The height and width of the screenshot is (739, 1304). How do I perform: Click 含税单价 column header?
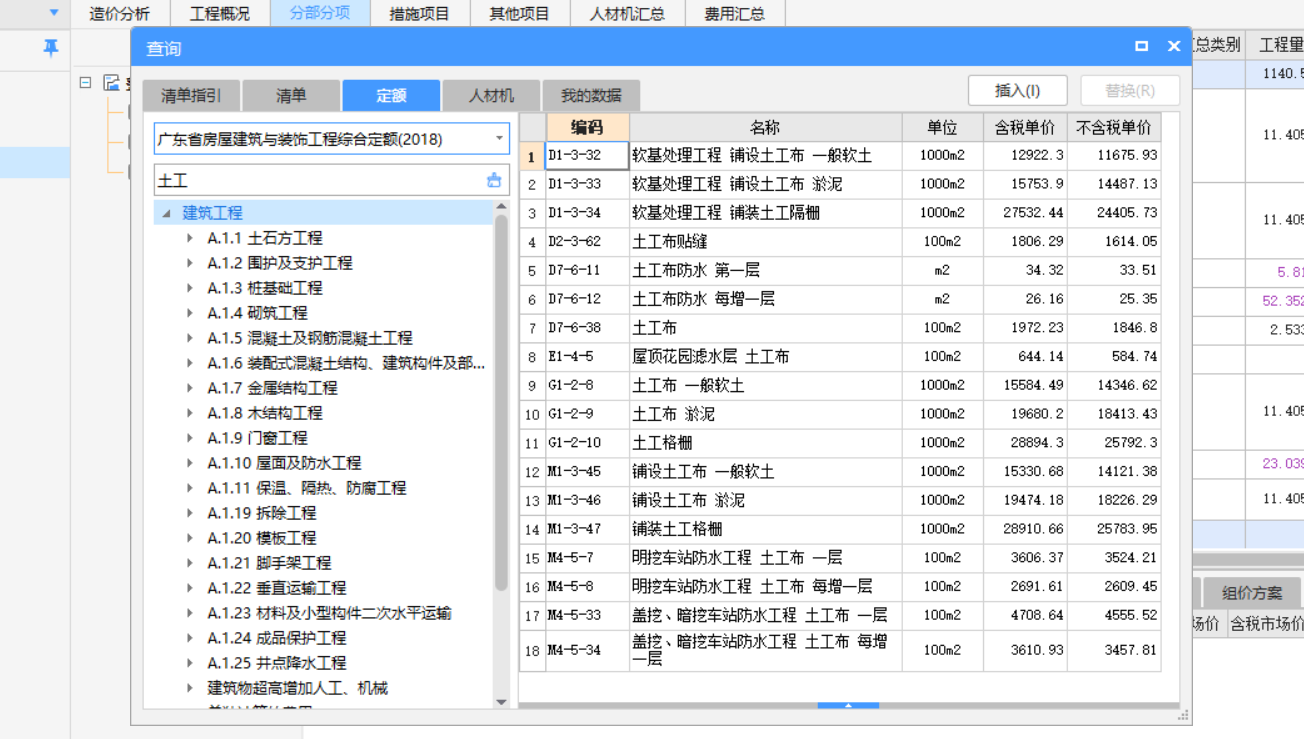(1025, 127)
